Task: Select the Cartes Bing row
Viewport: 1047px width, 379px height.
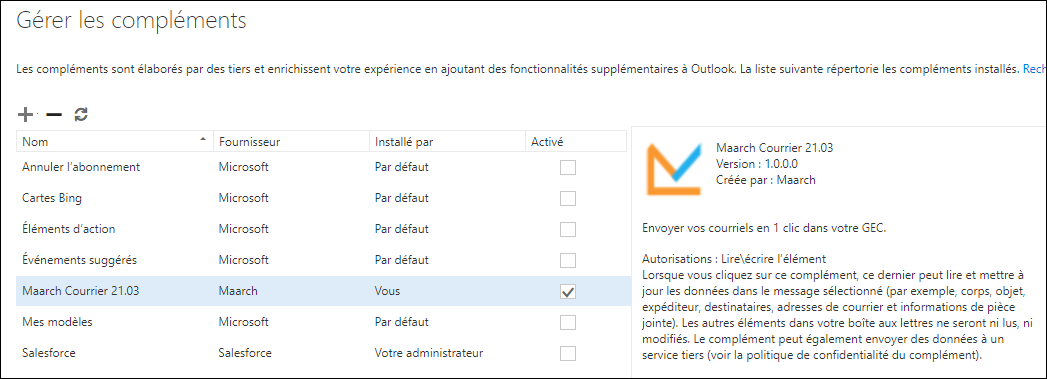Action: tap(324, 198)
